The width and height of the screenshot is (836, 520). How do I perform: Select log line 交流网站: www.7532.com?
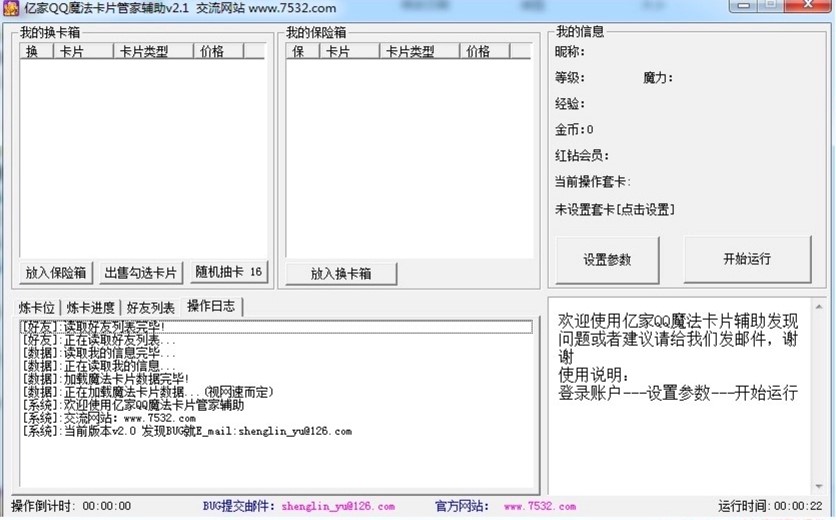point(276,418)
